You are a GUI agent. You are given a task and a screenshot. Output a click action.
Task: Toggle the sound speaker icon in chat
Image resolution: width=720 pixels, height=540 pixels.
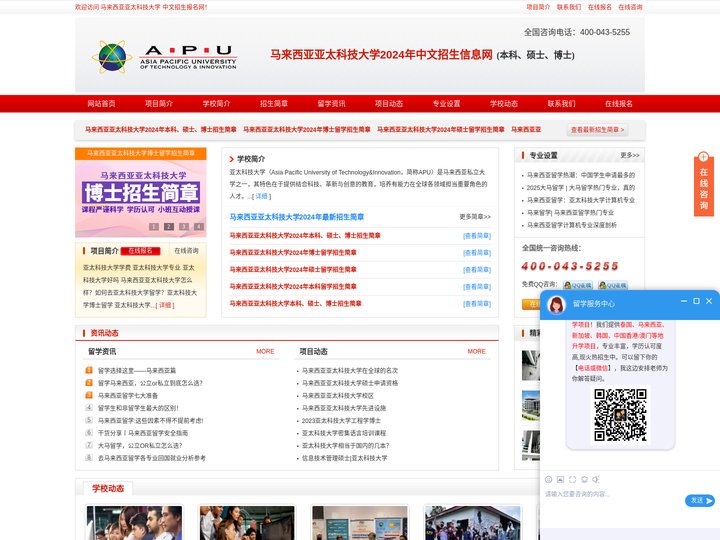pyautogui.click(x=596, y=479)
